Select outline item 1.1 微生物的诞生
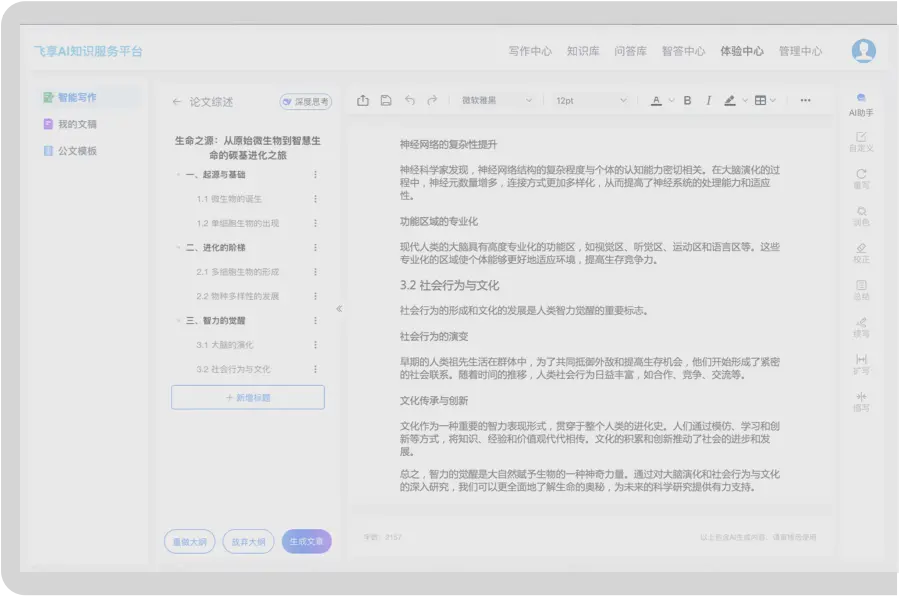Screen dimensions: 900x596 229,199
